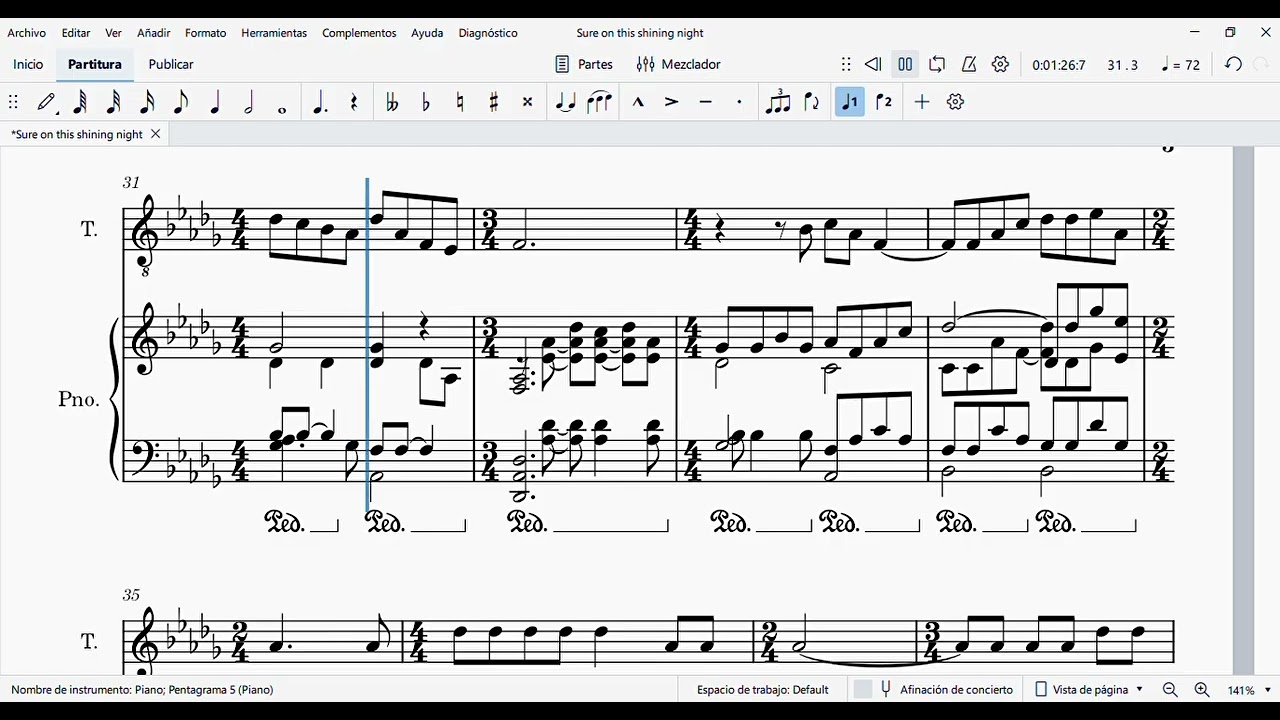Rewind playback to the start
Image resolution: width=1280 pixels, height=720 pixels.
point(873,64)
